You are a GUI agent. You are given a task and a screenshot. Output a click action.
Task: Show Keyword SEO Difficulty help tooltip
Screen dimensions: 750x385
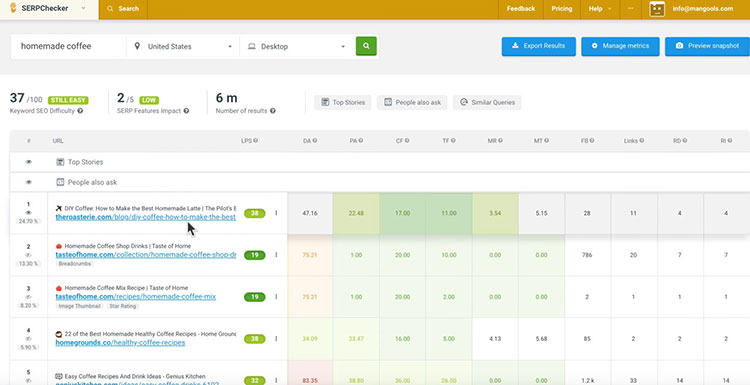click(80, 111)
